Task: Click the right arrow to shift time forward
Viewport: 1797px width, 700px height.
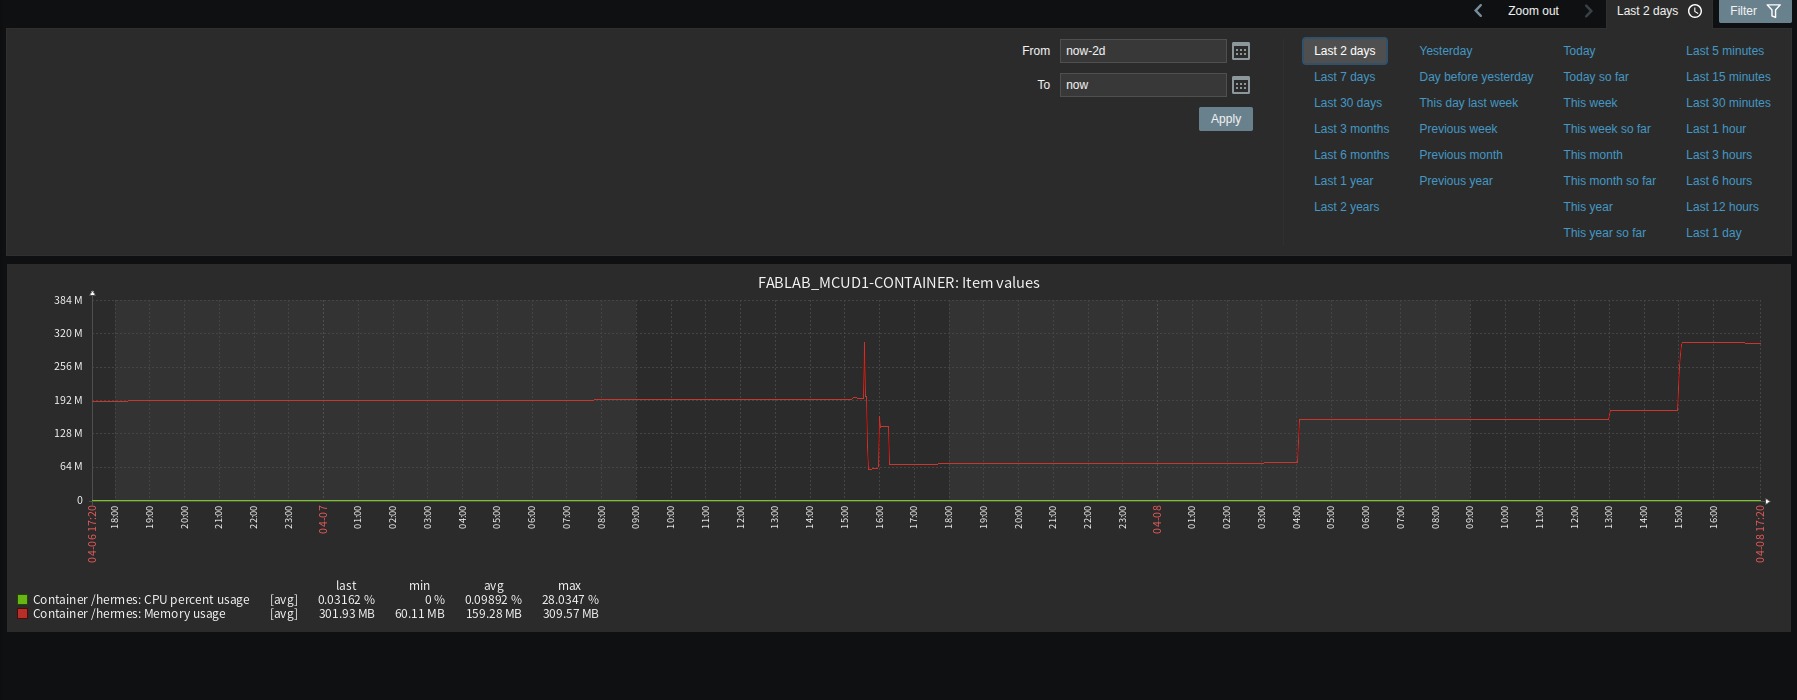Action: pyautogui.click(x=1587, y=11)
